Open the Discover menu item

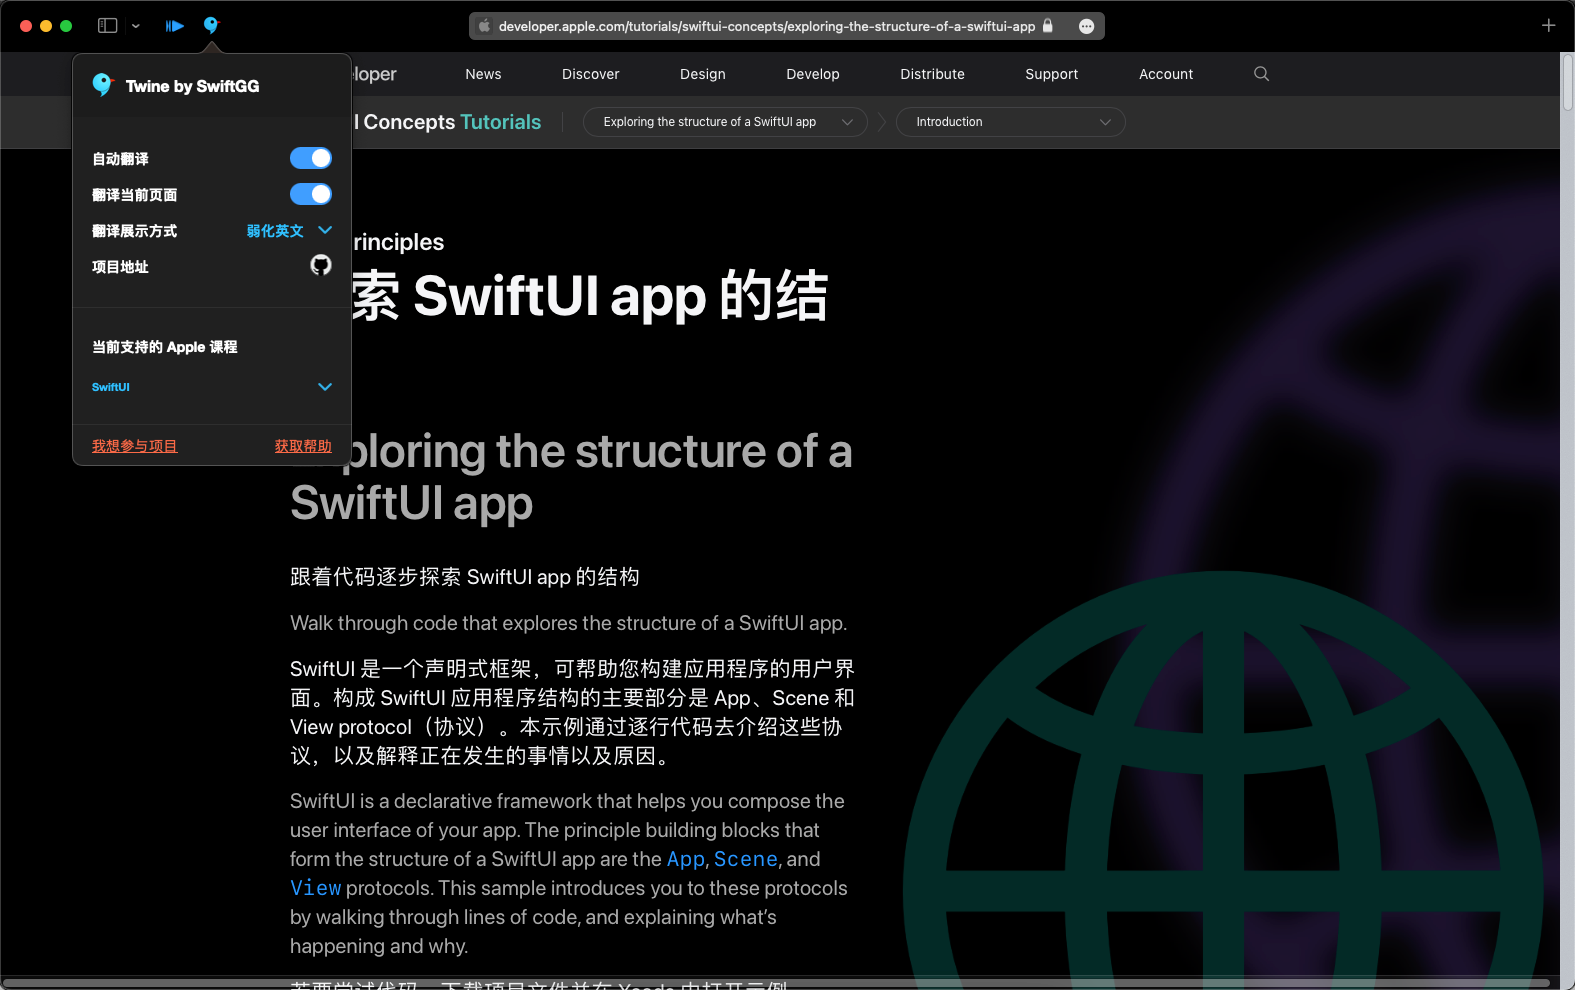(590, 74)
